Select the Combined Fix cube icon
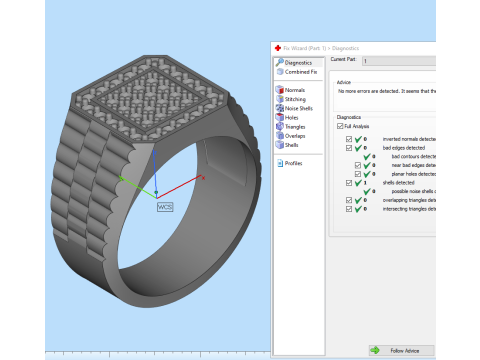 [280, 72]
